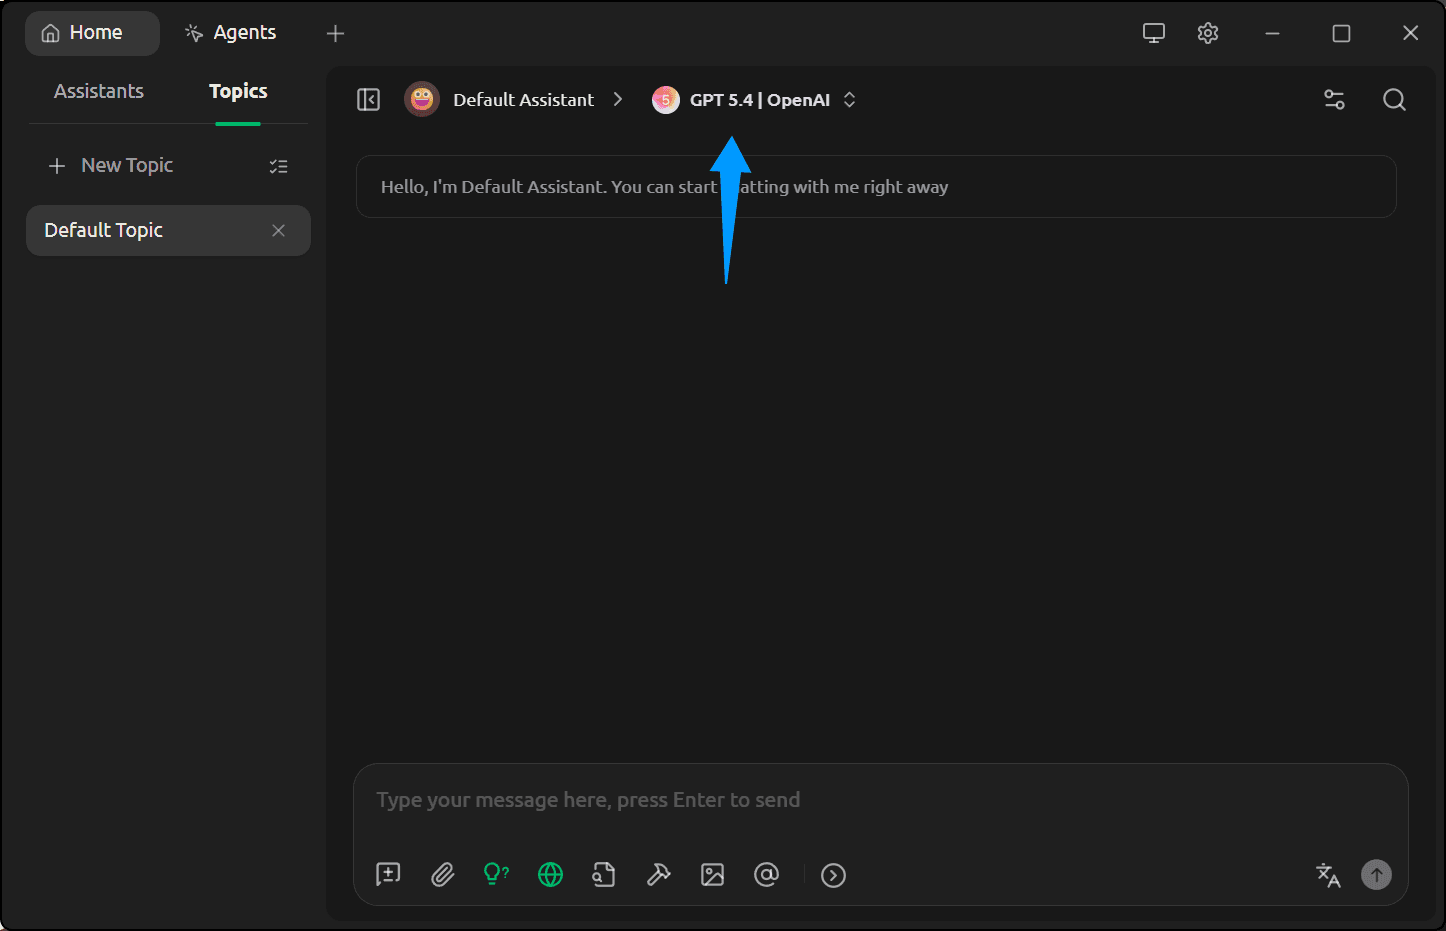The height and width of the screenshot is (931, 1446).
Task: Open the knowledge base icon
Action: (604, 875)
